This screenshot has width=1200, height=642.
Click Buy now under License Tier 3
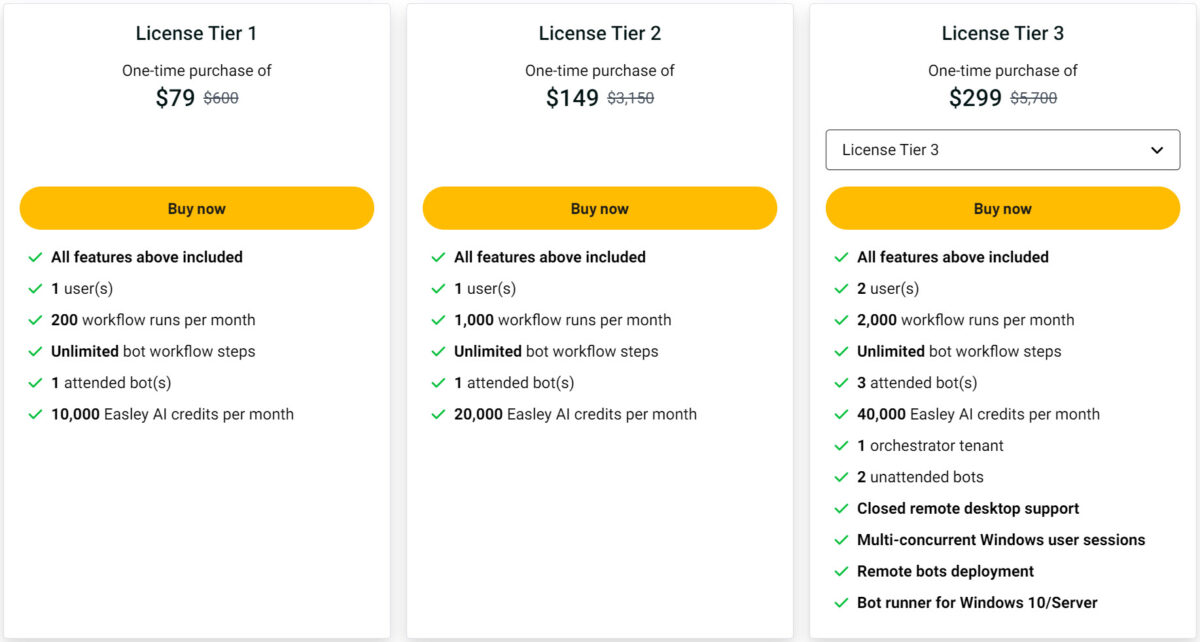pos(1003,208)
